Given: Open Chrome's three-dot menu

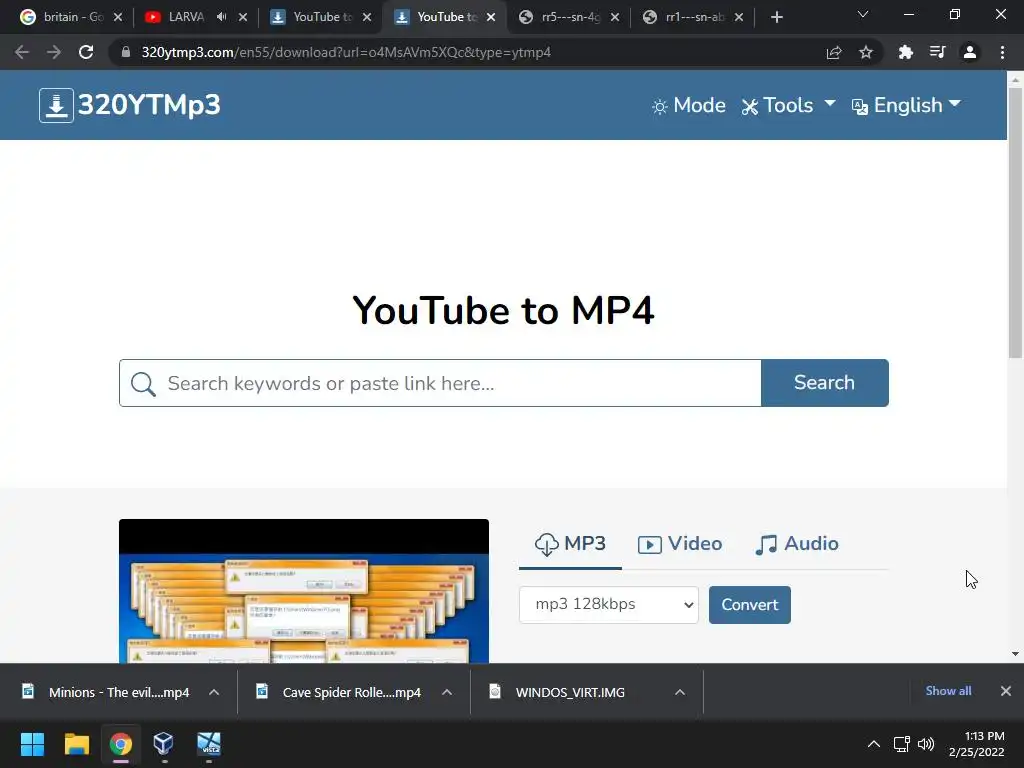Looking at the screenshot, I should point(1002,52).
